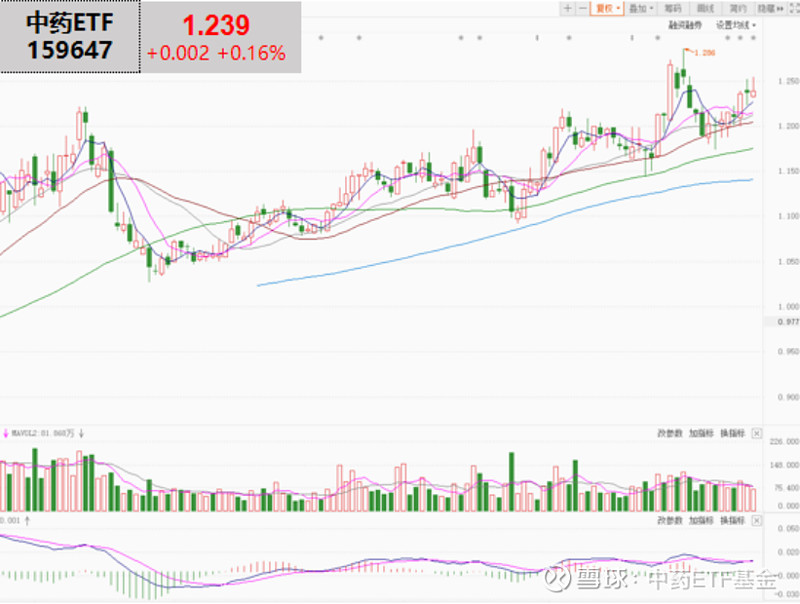Viewport: 800px width, 604px height.
Task: Click the 75.400 volume axis label
Action: 786,488
